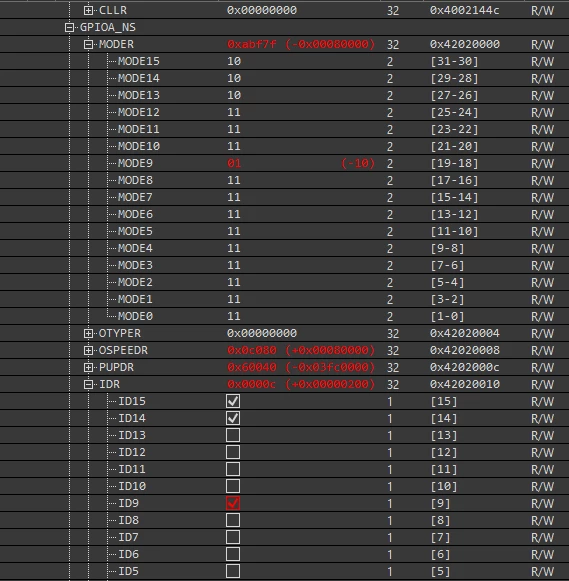Collapse the MODER register node
The width and height of the screenshot is (569, 581).
88,44
